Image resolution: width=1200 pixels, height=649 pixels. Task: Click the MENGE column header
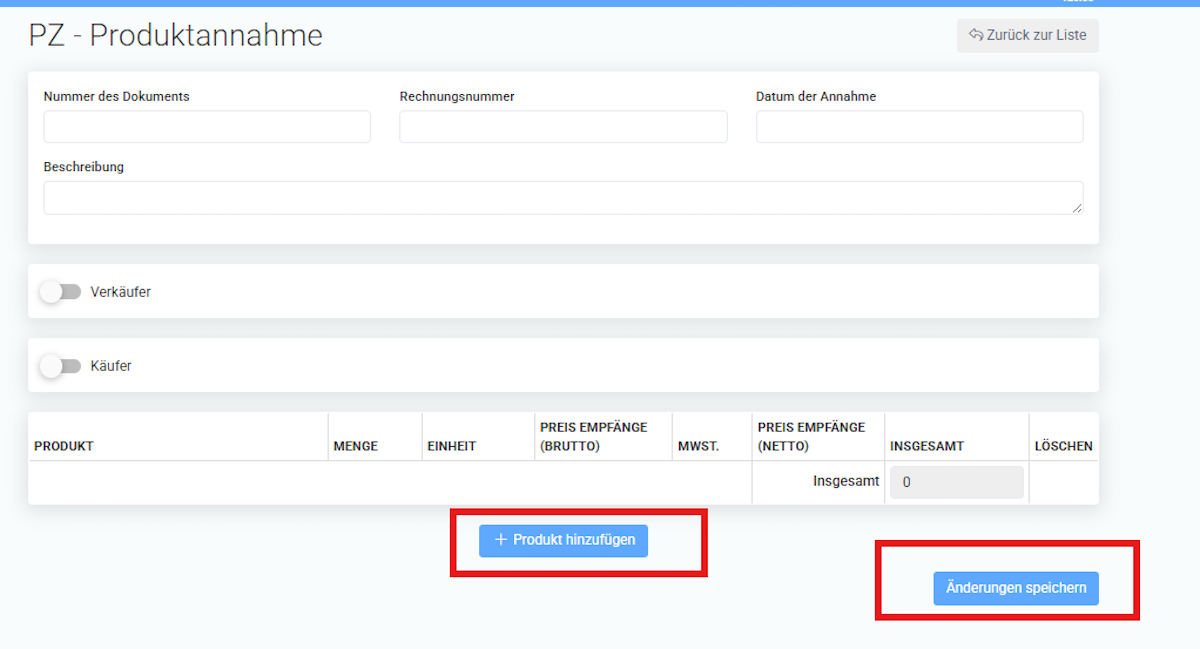point(355,446)
